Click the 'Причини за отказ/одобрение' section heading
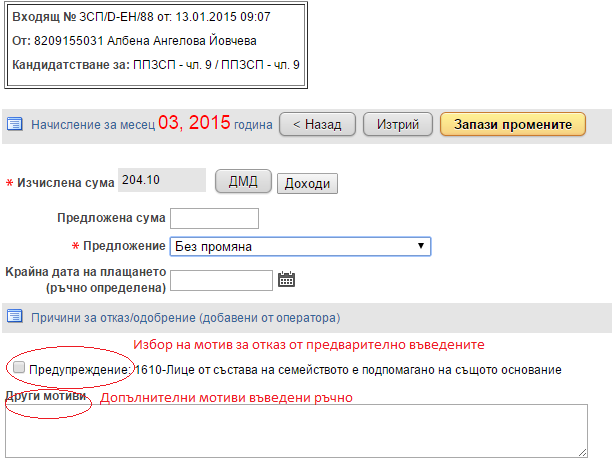This screenshot has width=612, height=468. (x=186, y=318)
